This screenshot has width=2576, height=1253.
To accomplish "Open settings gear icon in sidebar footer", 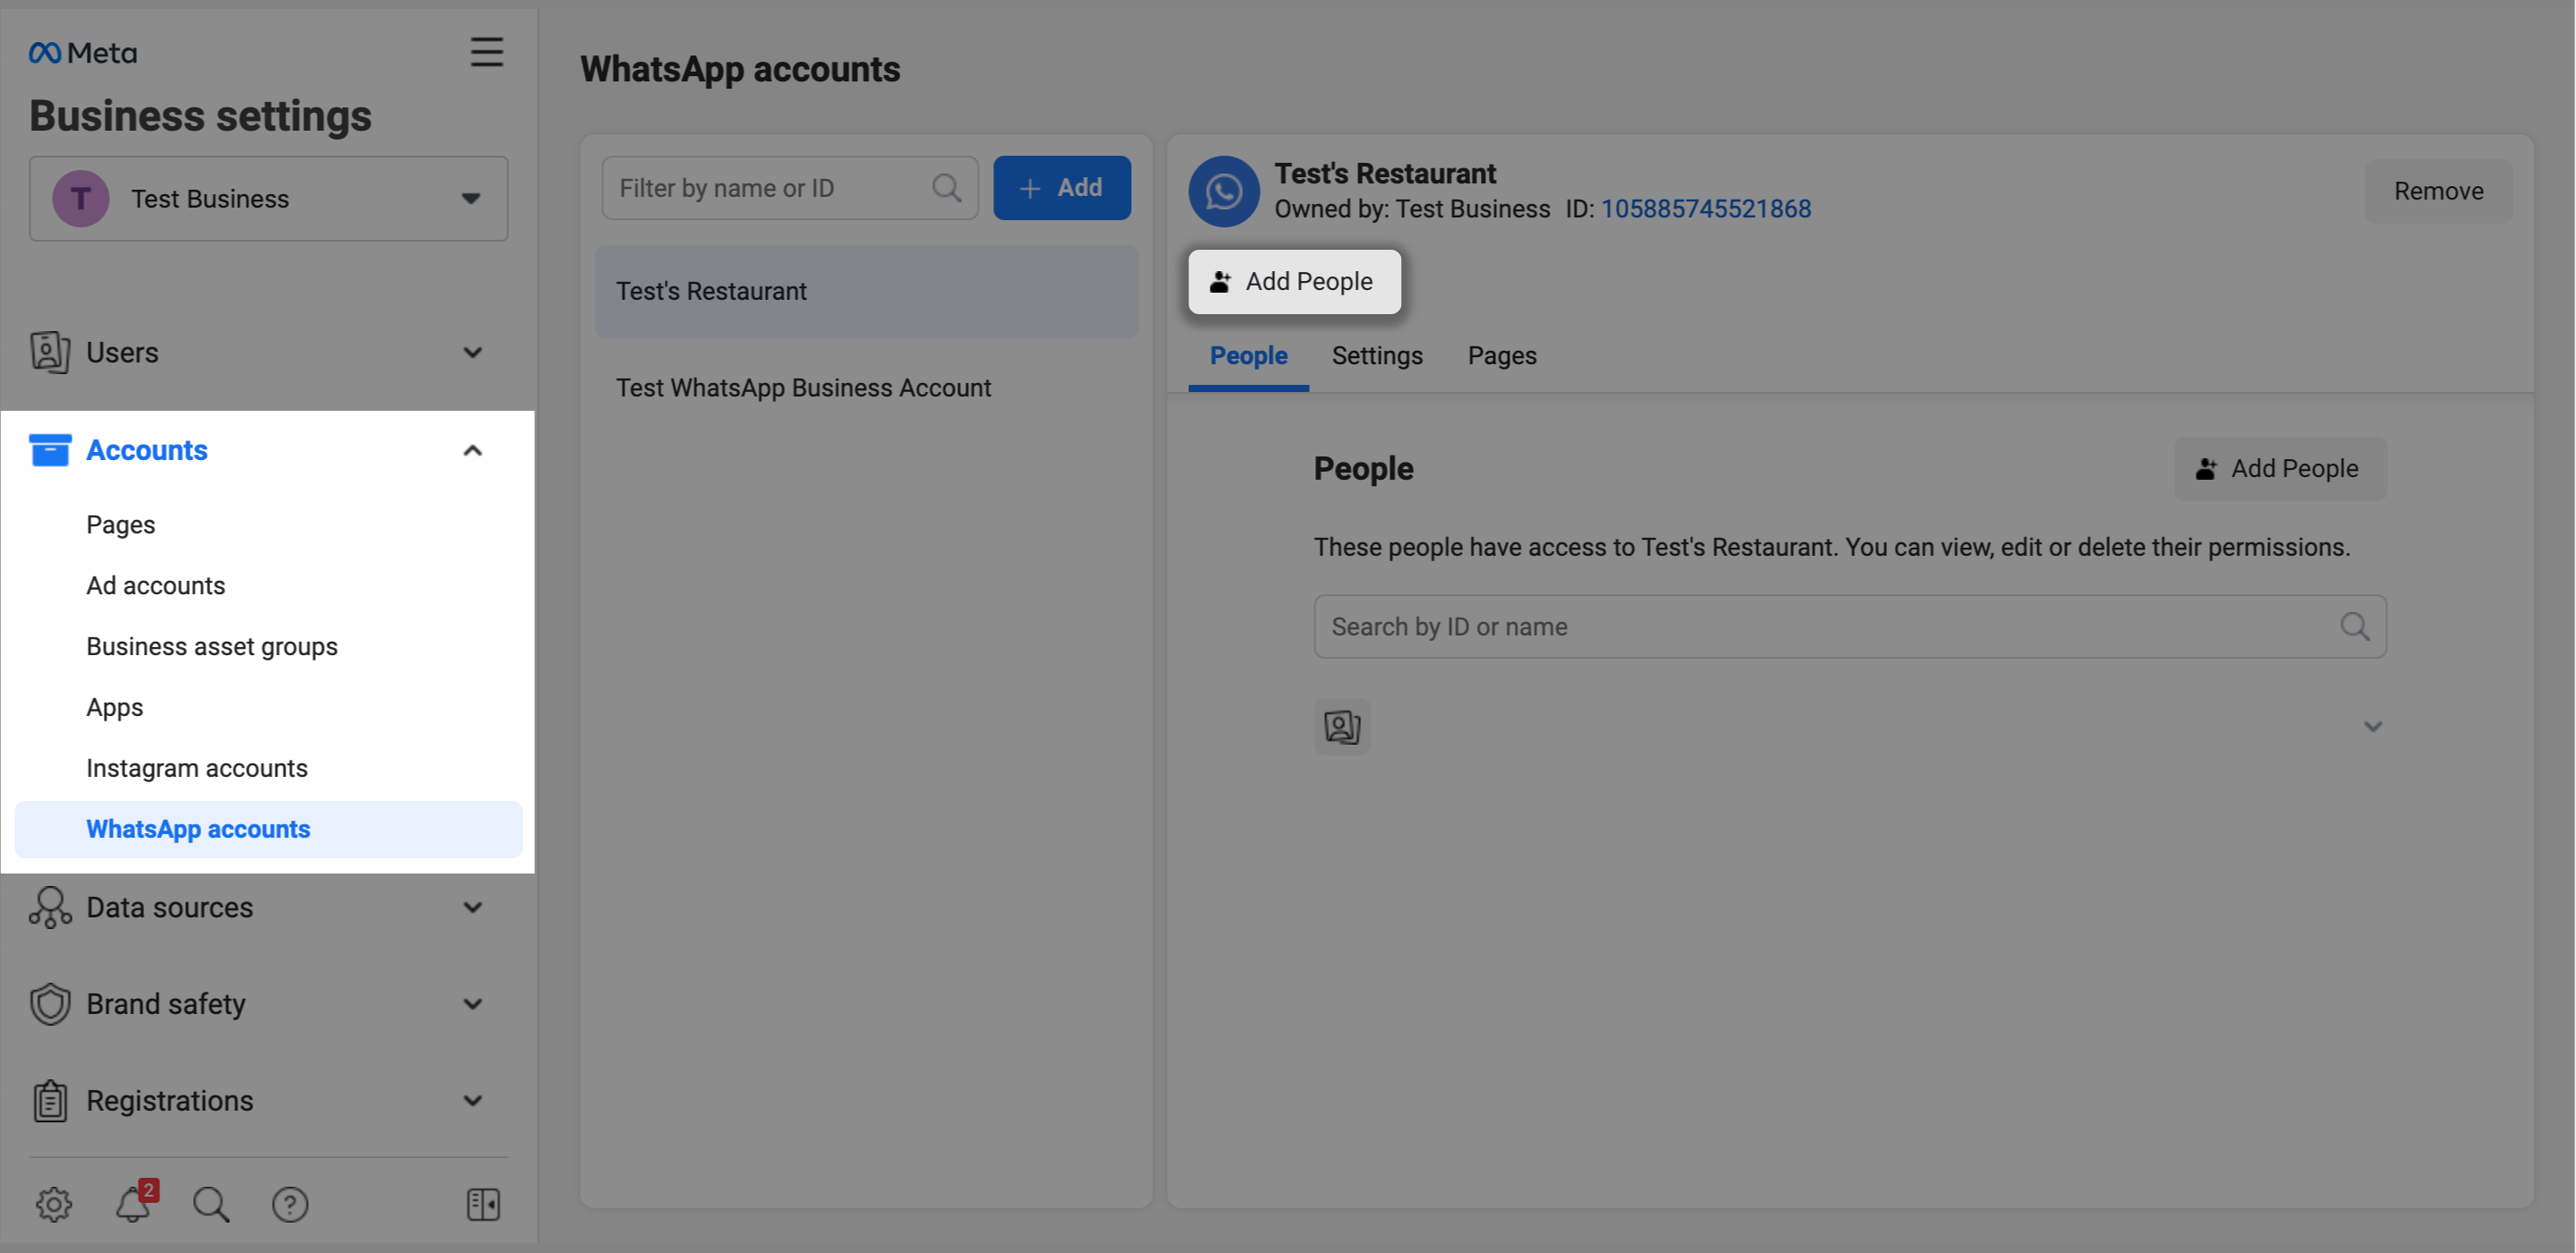I will [54, 1204].
